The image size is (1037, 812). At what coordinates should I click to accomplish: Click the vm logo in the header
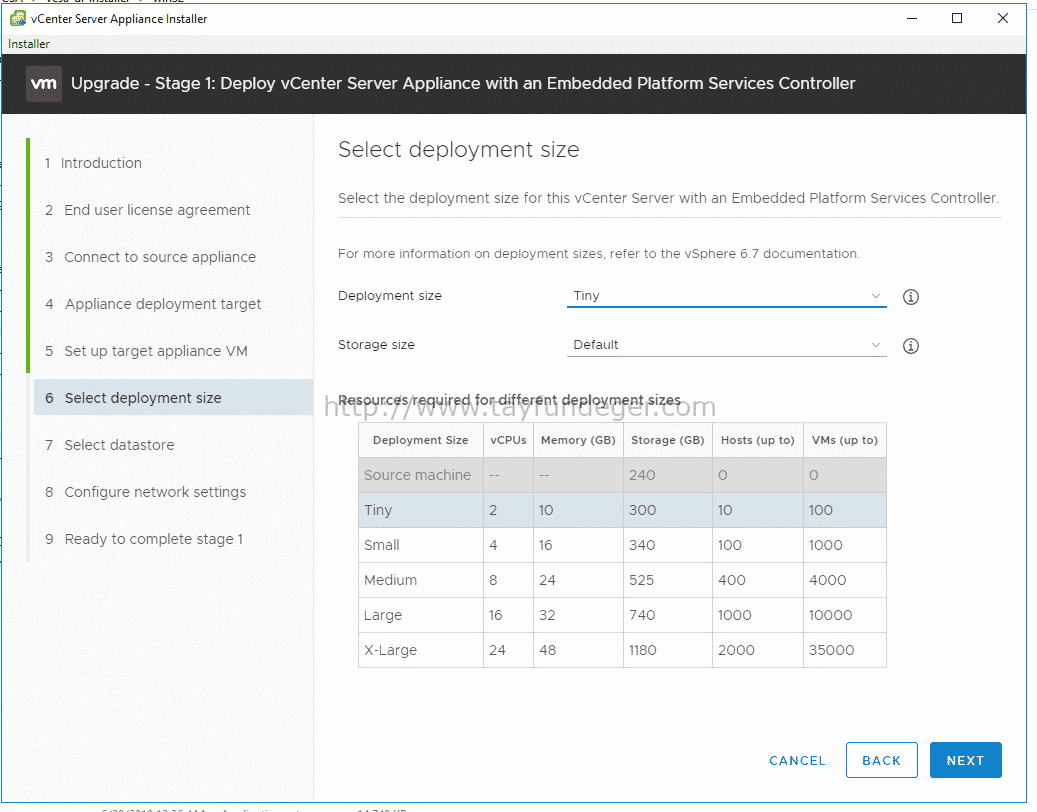pyautogui.click(x=44, y=84)
